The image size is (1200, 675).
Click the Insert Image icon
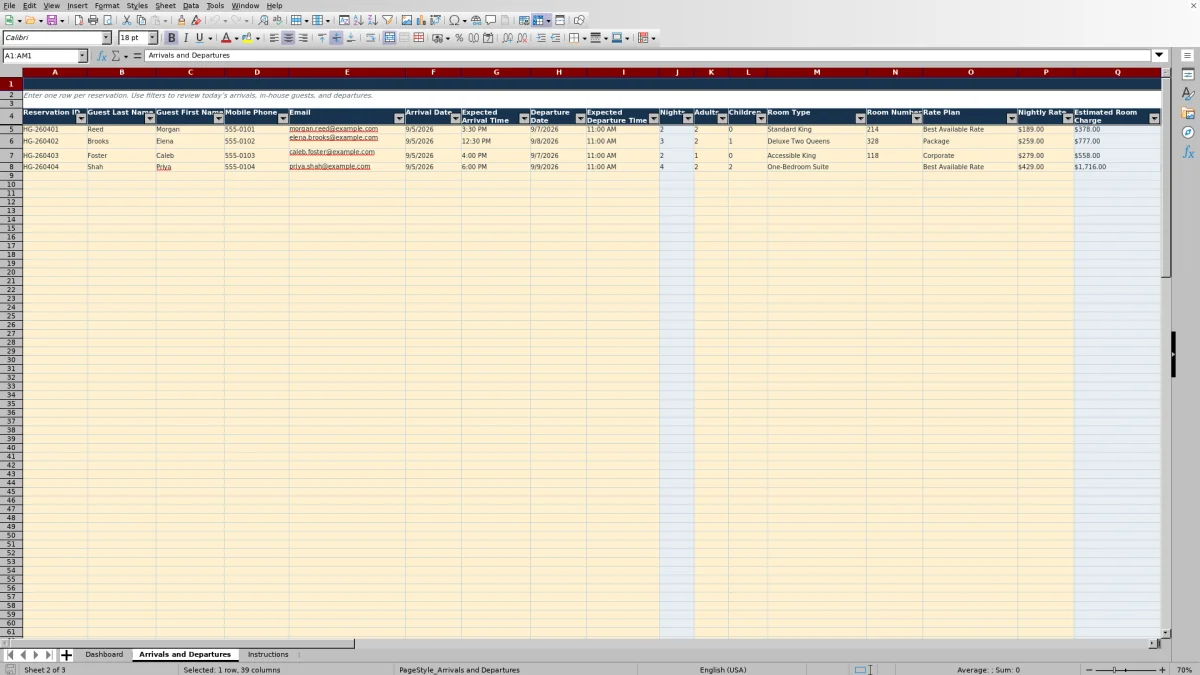click(x=407, y=20)
